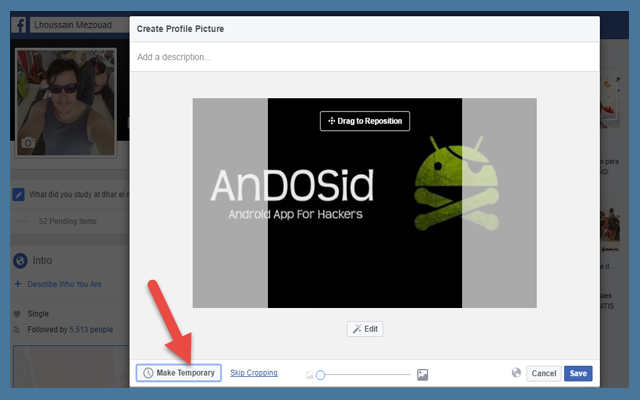Image resolution: width=640 pixels, height=400 pixels.
Task: Click the Lhoussain Mezouad search box
Action: [80, 25]
